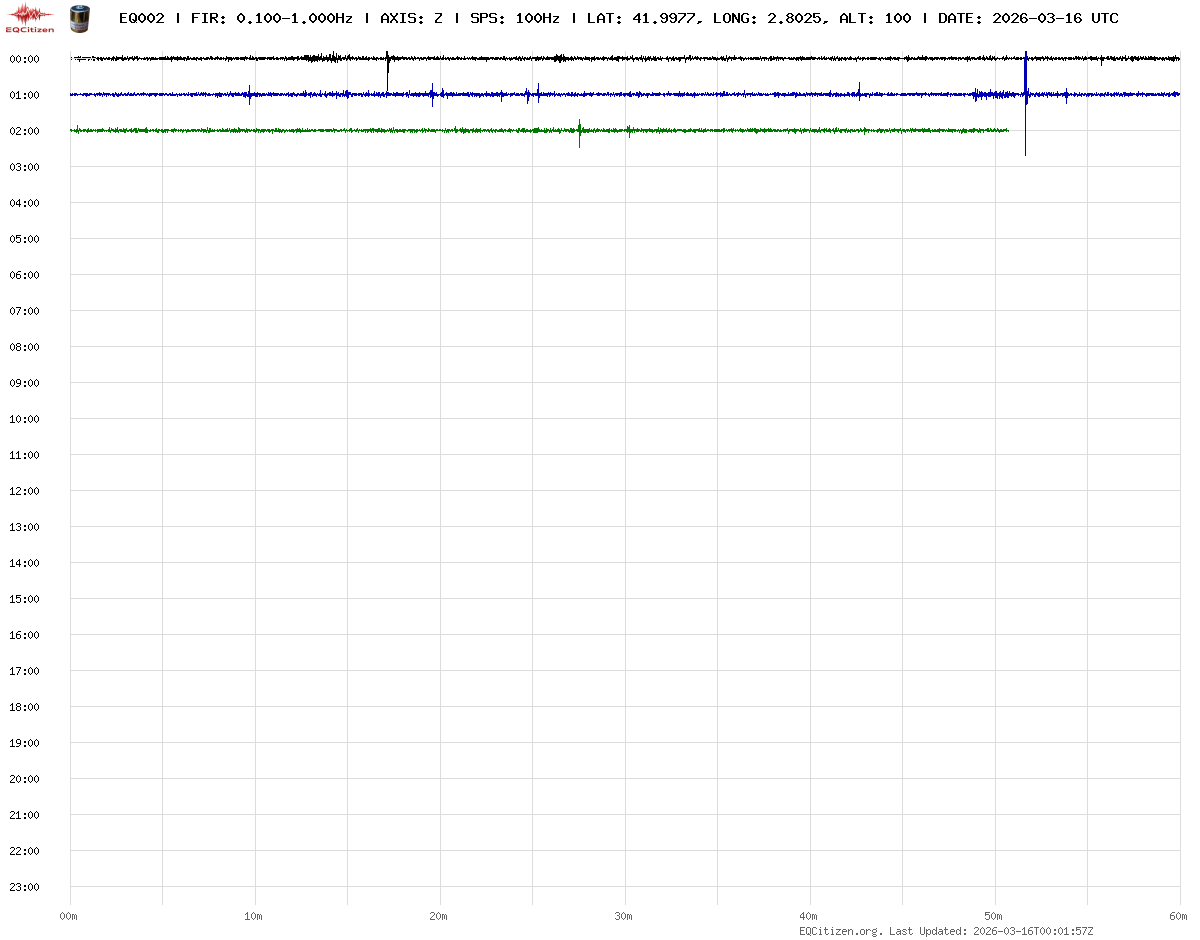Click the 12:00 hour row label
Screen dimensions: 1200x940
(x=24, y=491)
